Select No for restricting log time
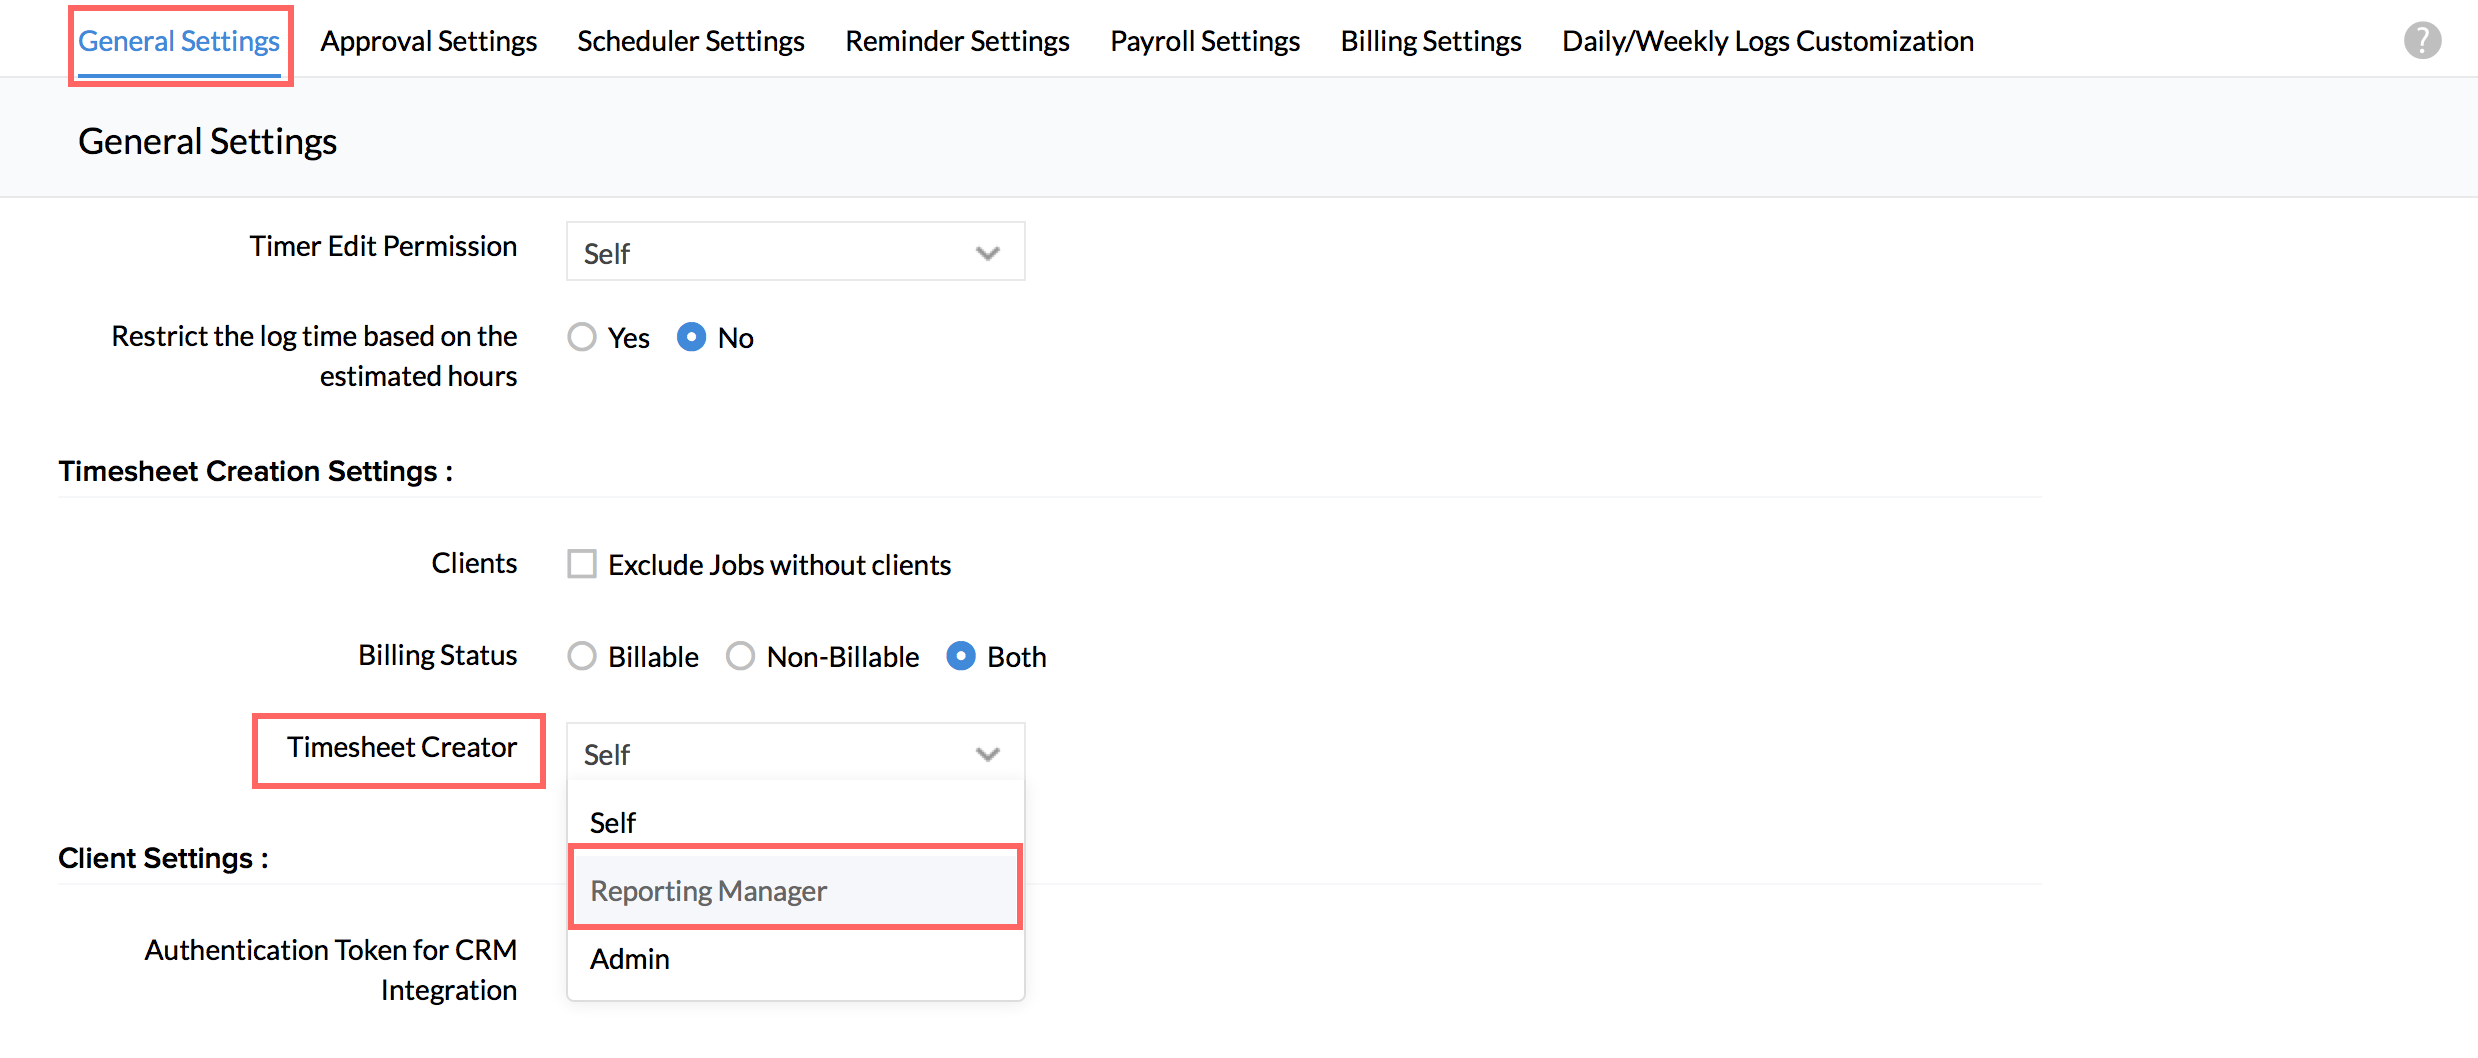This screenshot has height=1058, width=2478. pos(691,337)
